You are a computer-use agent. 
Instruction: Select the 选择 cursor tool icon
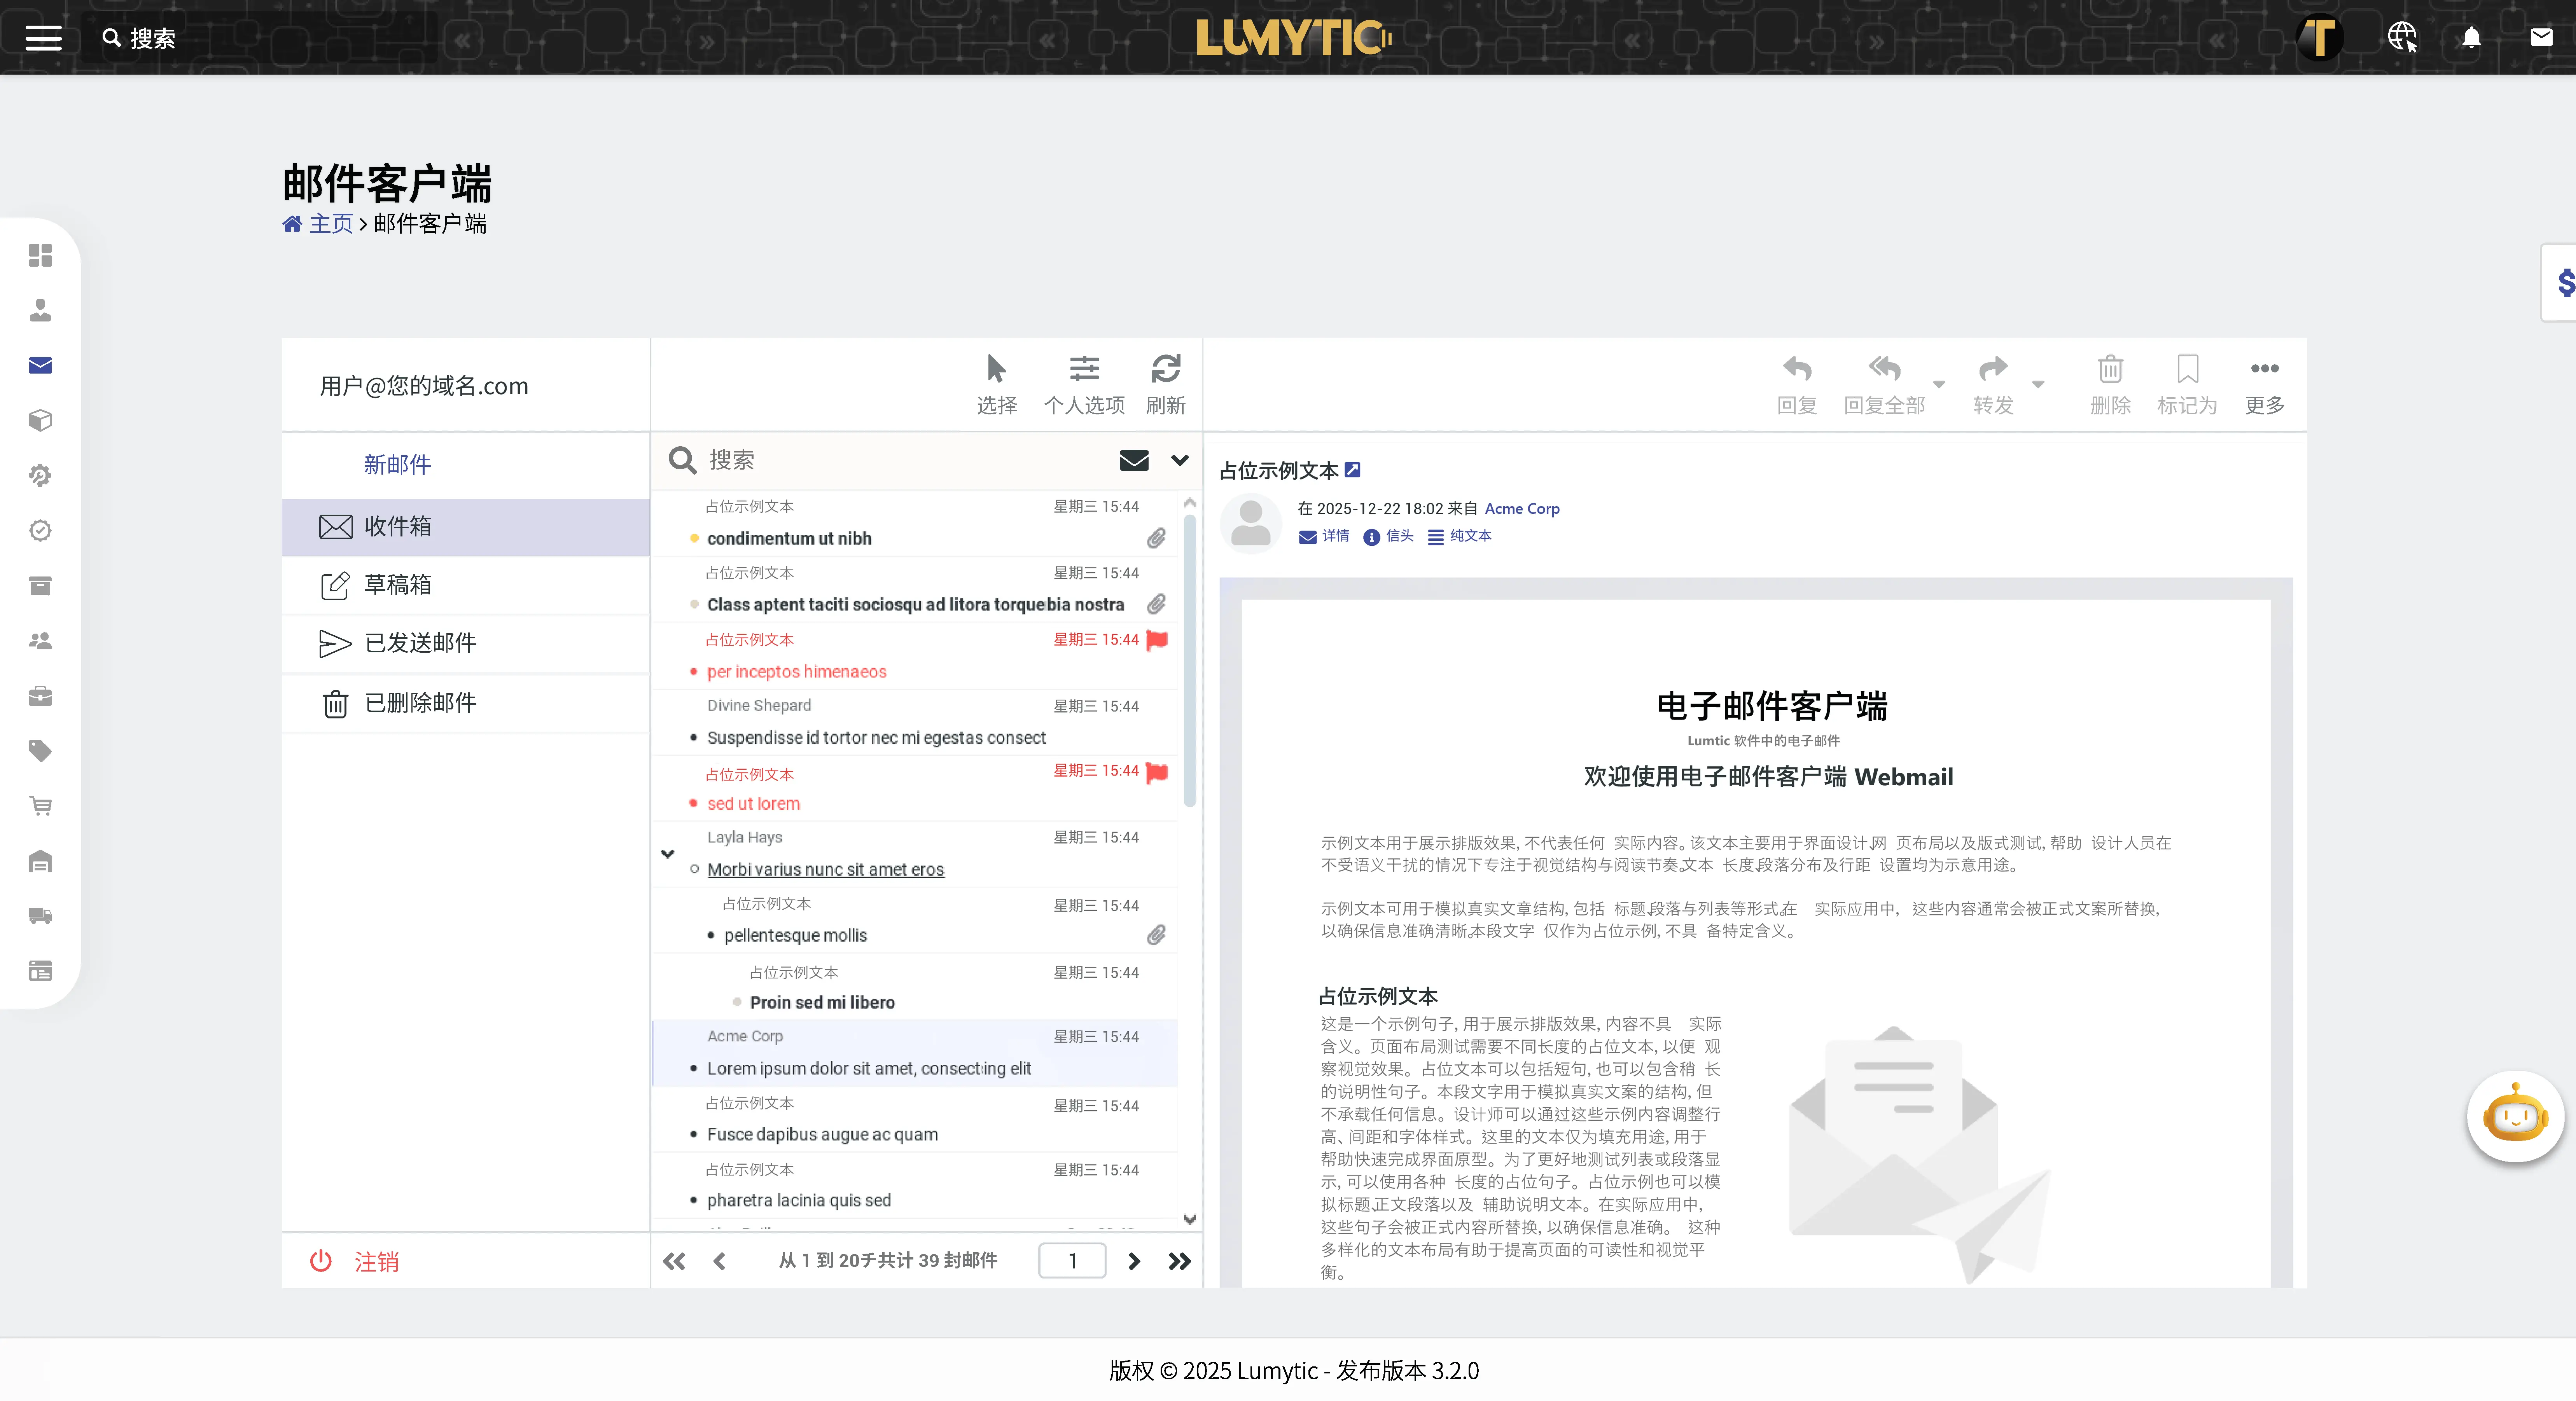pos(996,369)
